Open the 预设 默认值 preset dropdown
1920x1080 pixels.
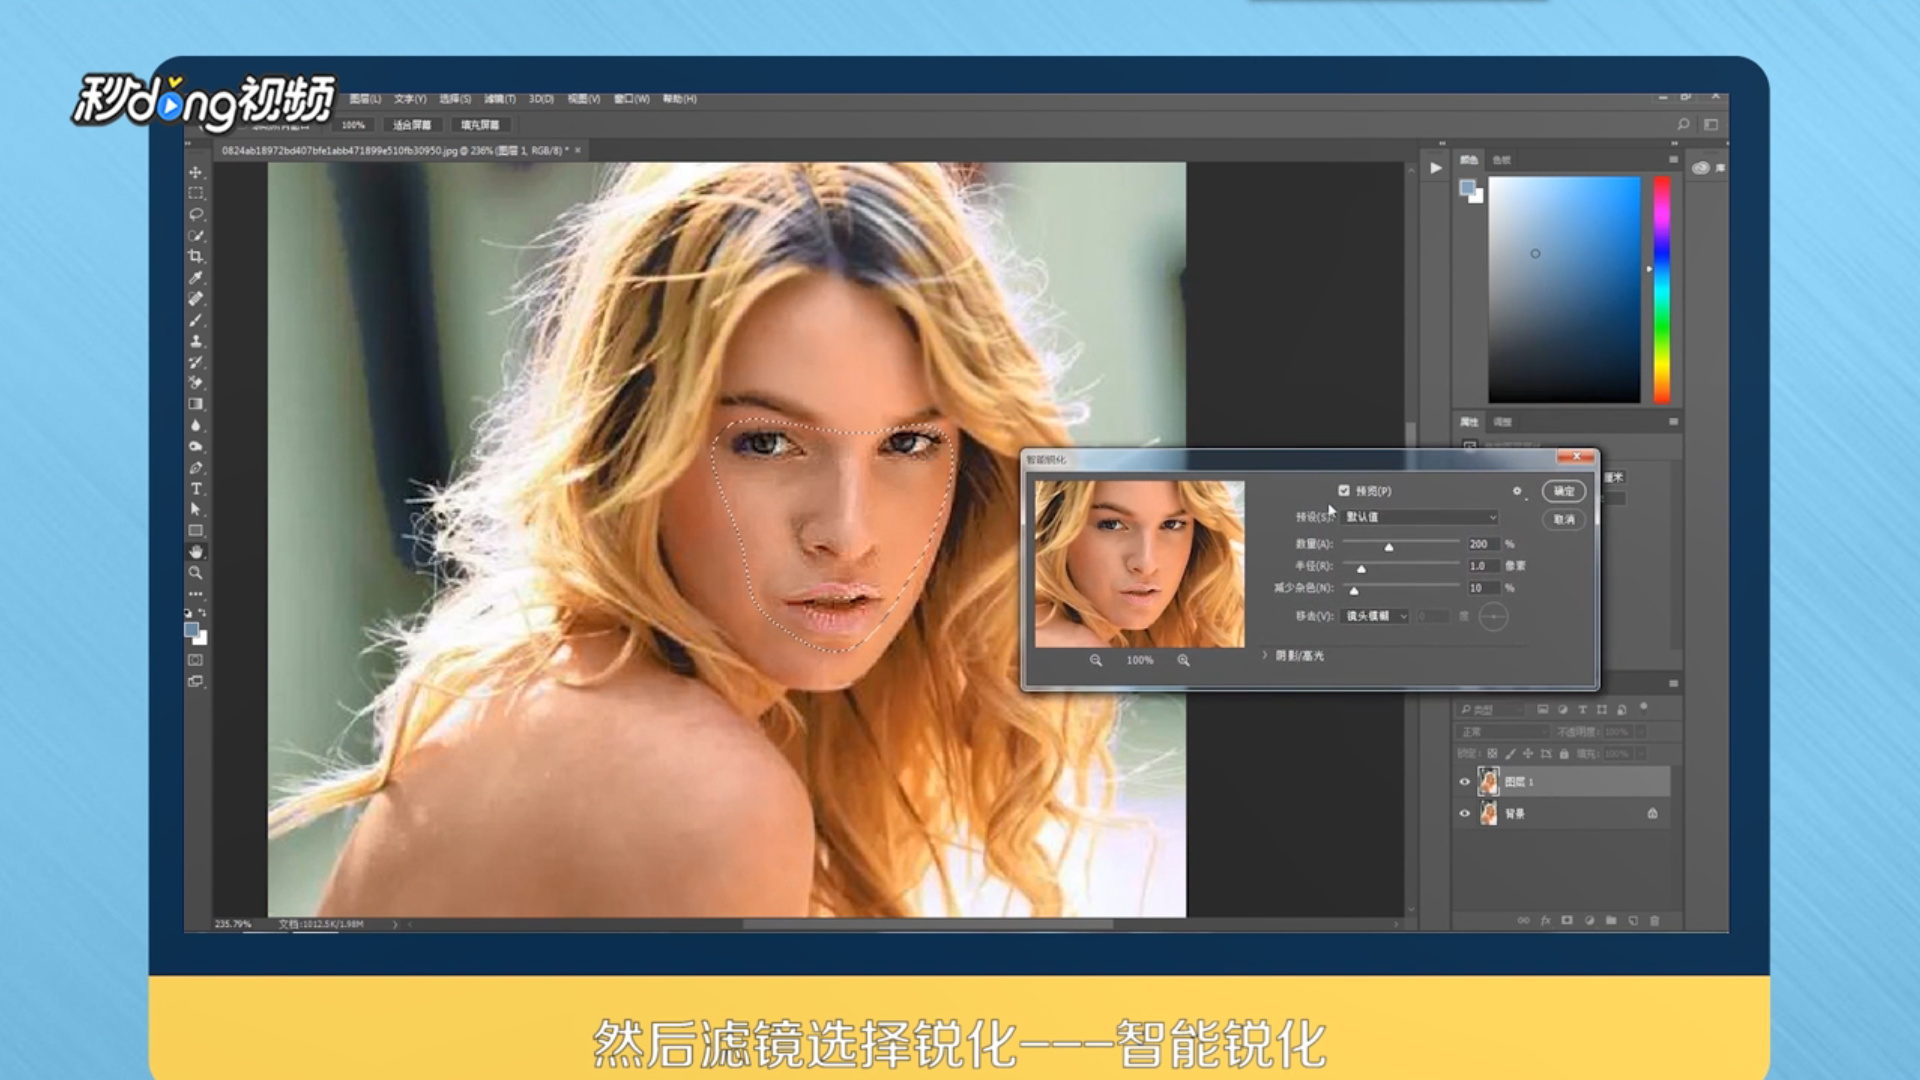[1419, 517]
